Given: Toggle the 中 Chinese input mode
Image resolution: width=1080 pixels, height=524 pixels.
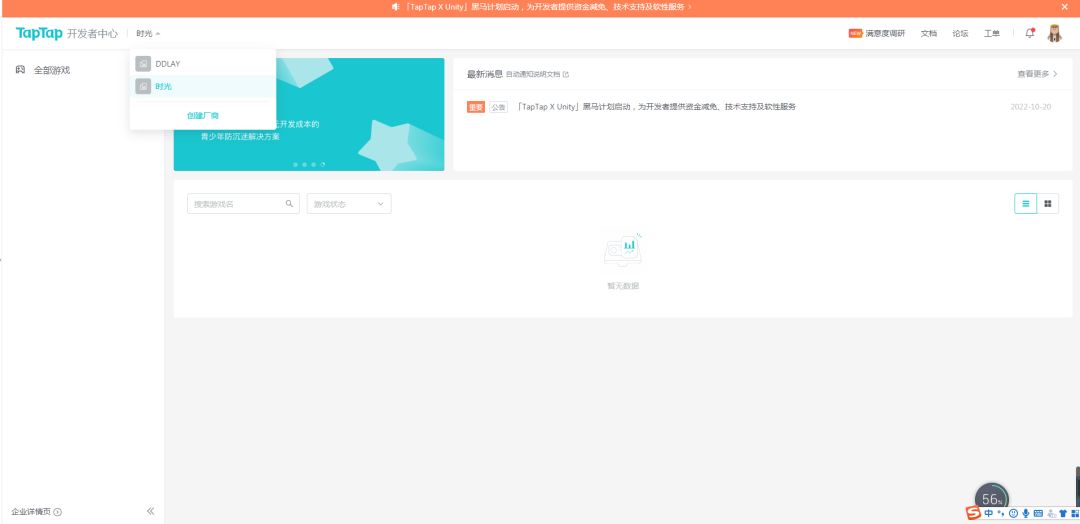Looking at the screenshot, I should 988,513.
